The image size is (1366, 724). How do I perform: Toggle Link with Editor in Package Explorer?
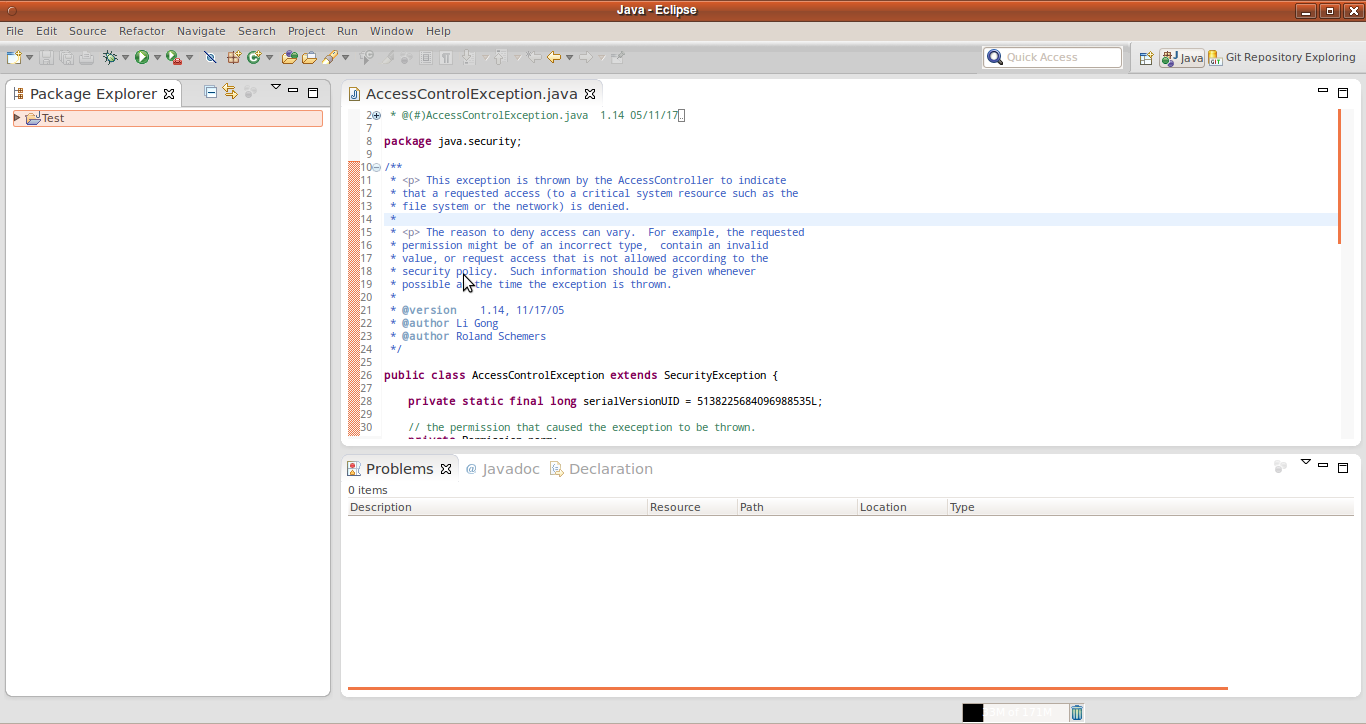230,92
